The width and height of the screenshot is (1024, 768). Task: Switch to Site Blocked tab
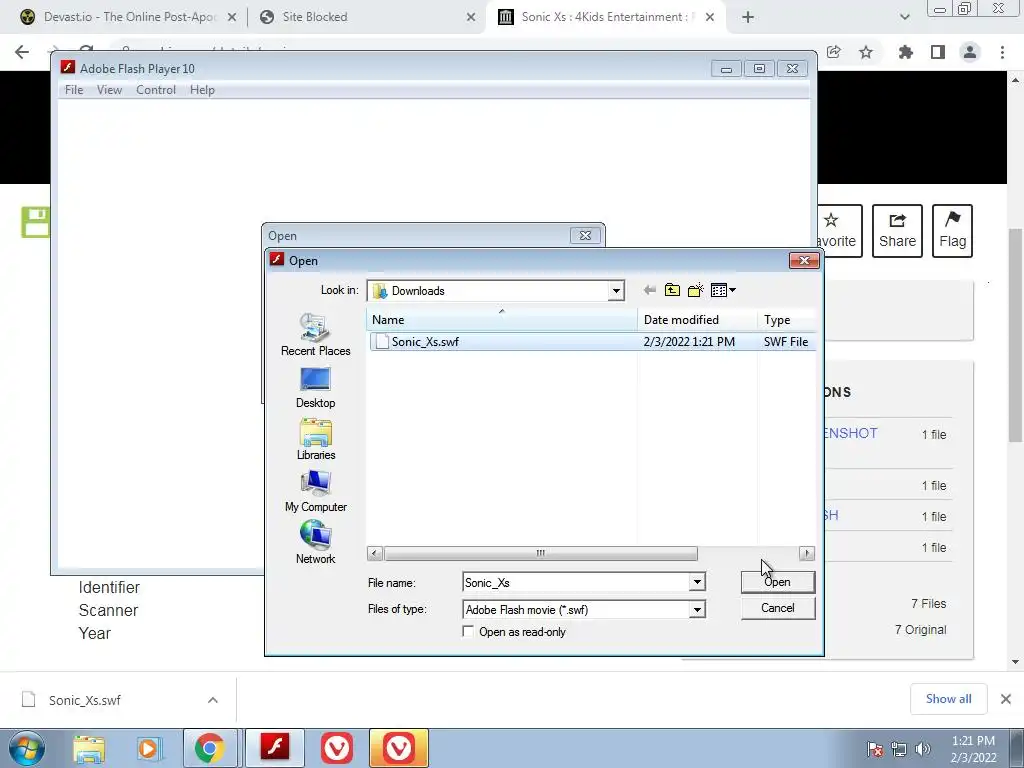click(364, 17)
